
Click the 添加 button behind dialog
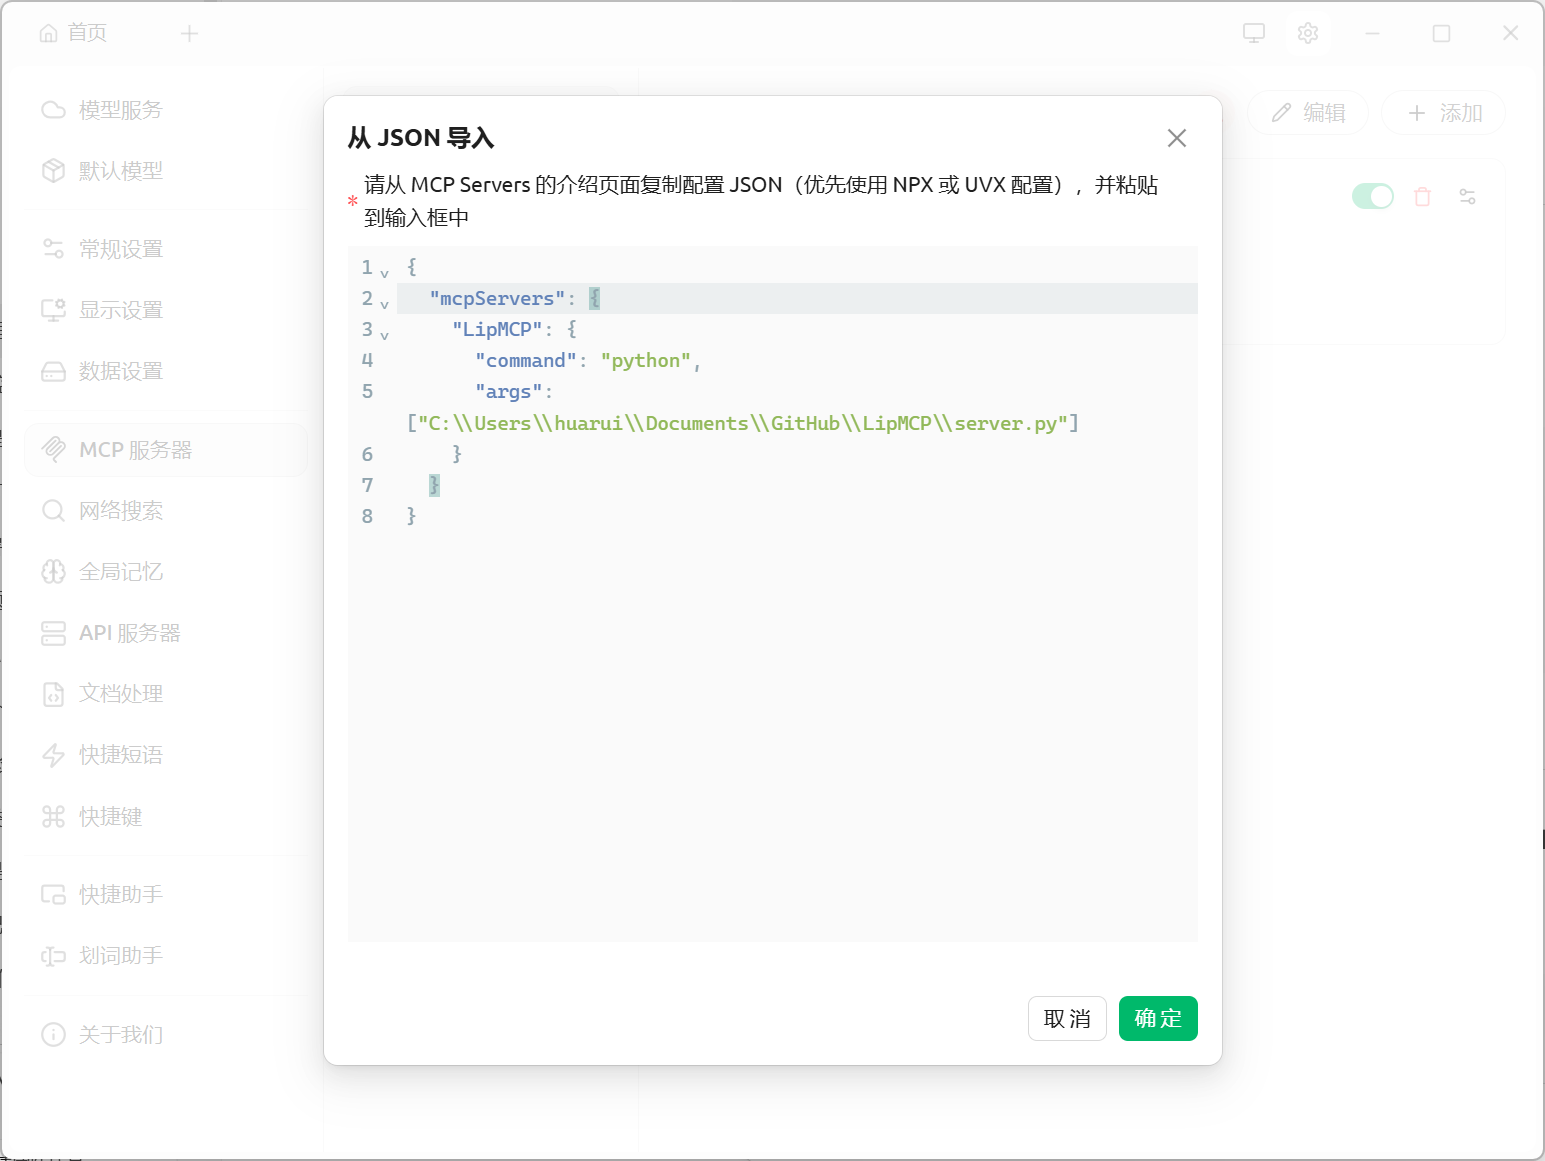pyautogui.click(x=1444, y=113)
